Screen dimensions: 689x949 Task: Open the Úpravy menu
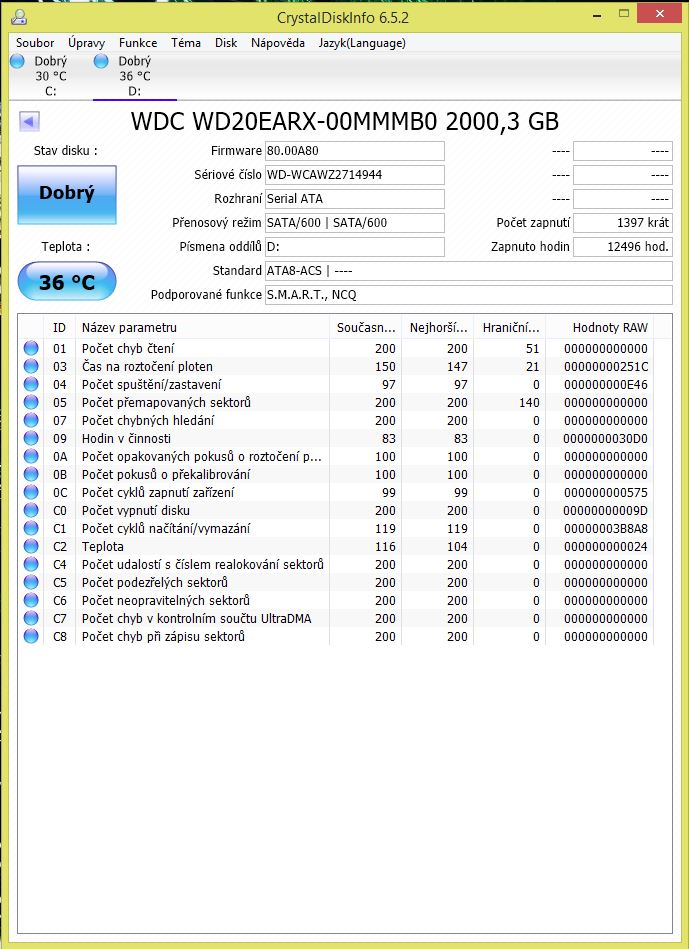[86, 43]
